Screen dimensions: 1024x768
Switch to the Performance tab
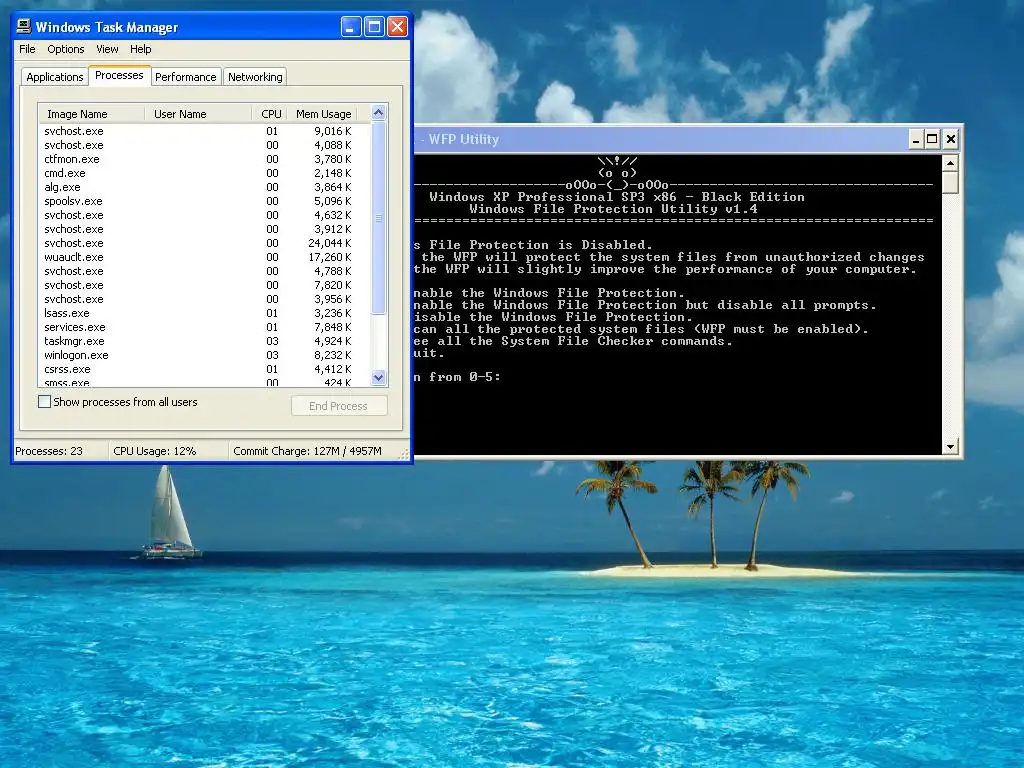[x=185, y=77]
